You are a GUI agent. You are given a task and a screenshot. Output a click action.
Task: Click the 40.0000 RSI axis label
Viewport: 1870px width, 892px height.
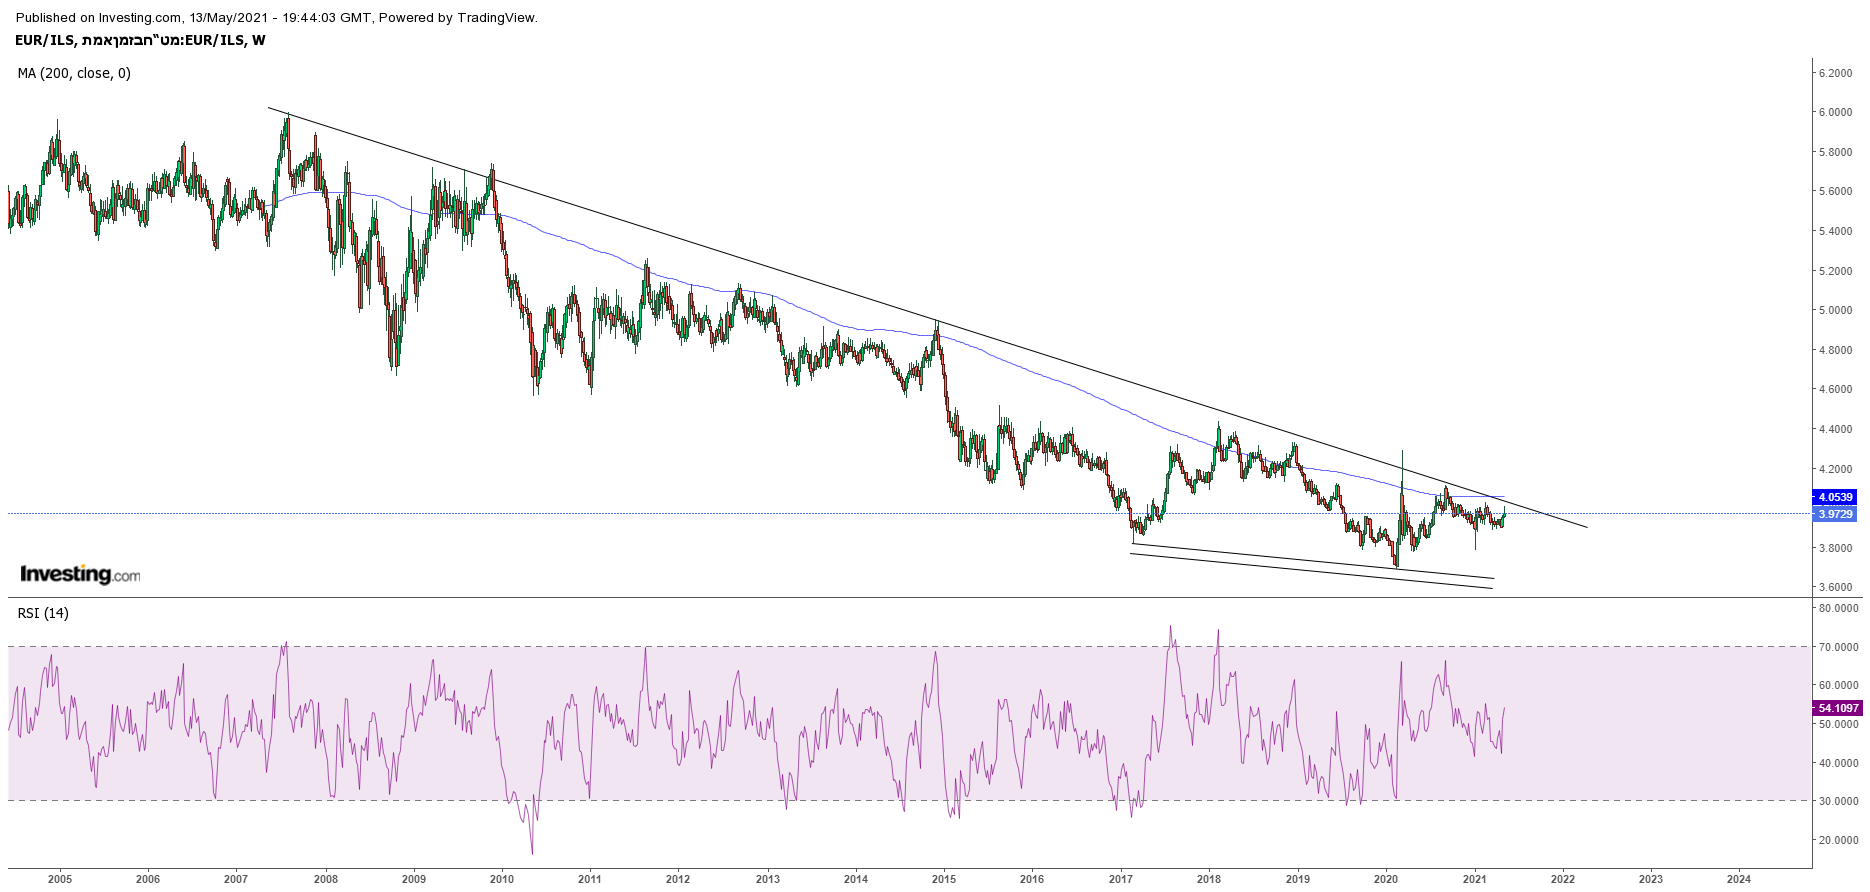tap(1838, 763)
